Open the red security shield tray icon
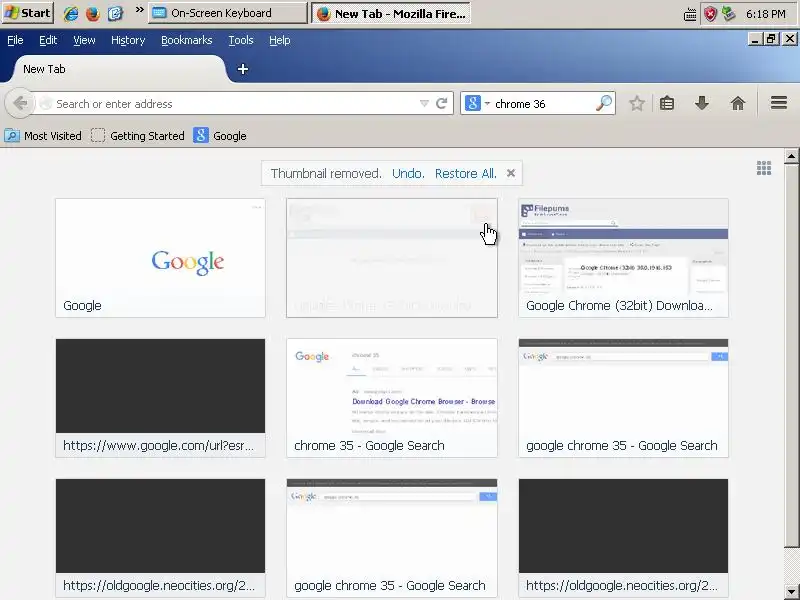800x600 pixels. [710, 14]
